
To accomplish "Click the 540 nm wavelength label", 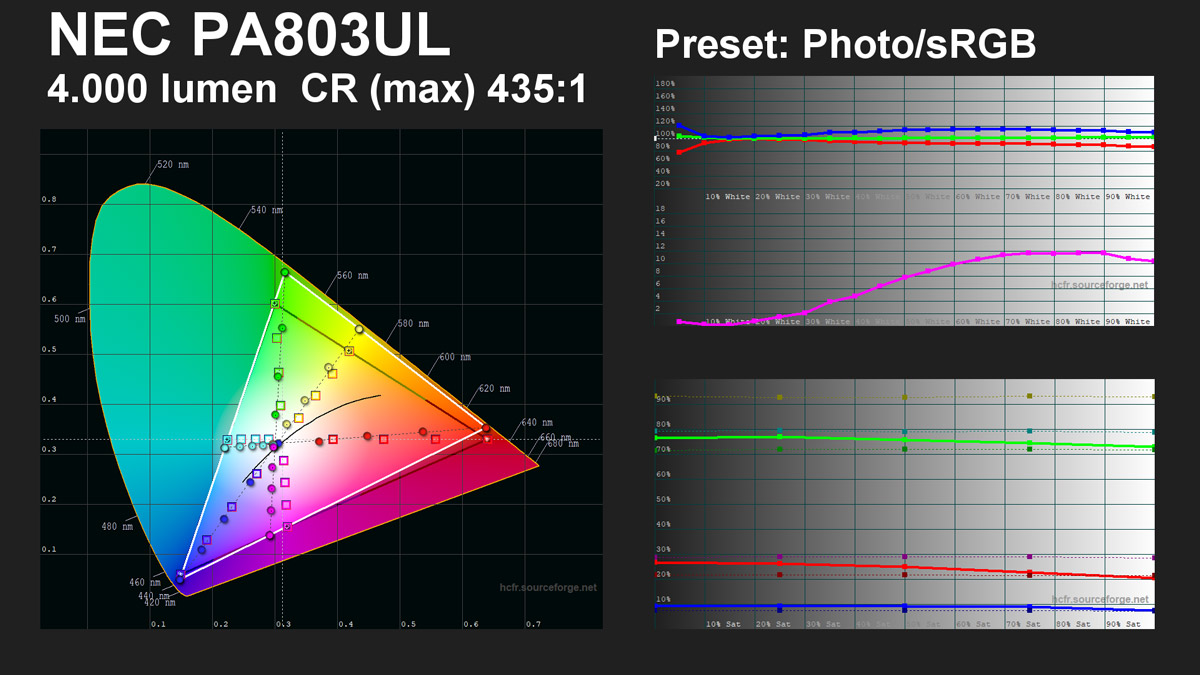I will click(267, 211).
